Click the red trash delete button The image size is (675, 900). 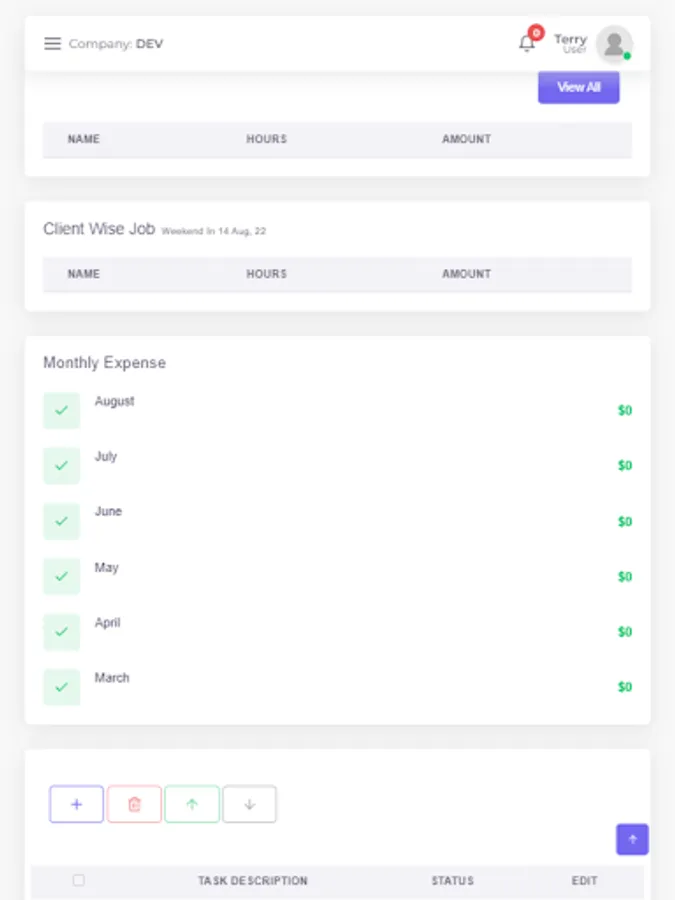click(x=134, y=804)
